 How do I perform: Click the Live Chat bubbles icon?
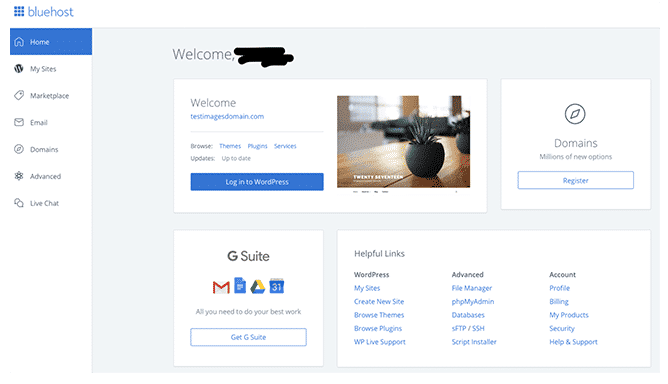tap(19, 203)
